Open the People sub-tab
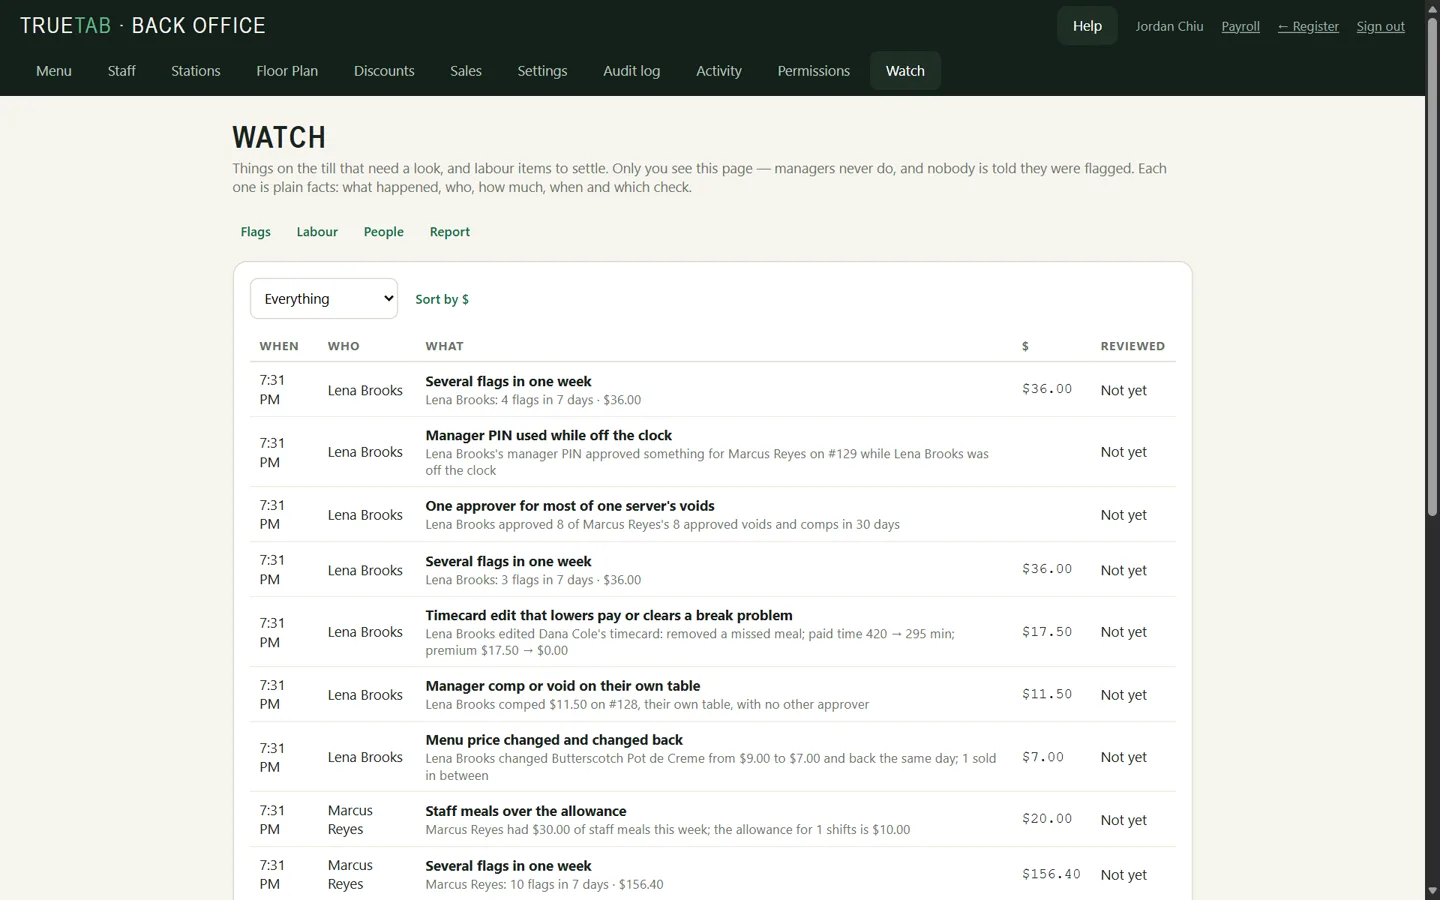The width and height of the screenshot is (1440, 900). pyautogui.click(x=384, y=232)
